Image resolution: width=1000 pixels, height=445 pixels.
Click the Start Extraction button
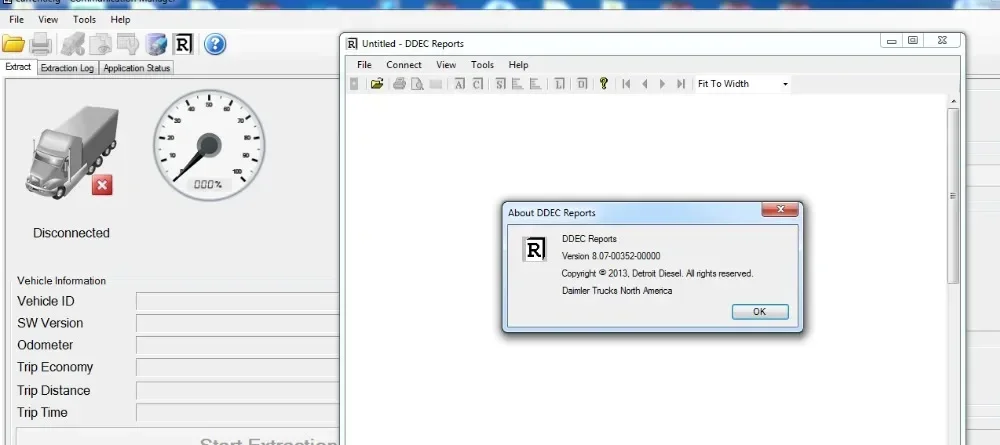pyautogui.click(x=178, y=437)
